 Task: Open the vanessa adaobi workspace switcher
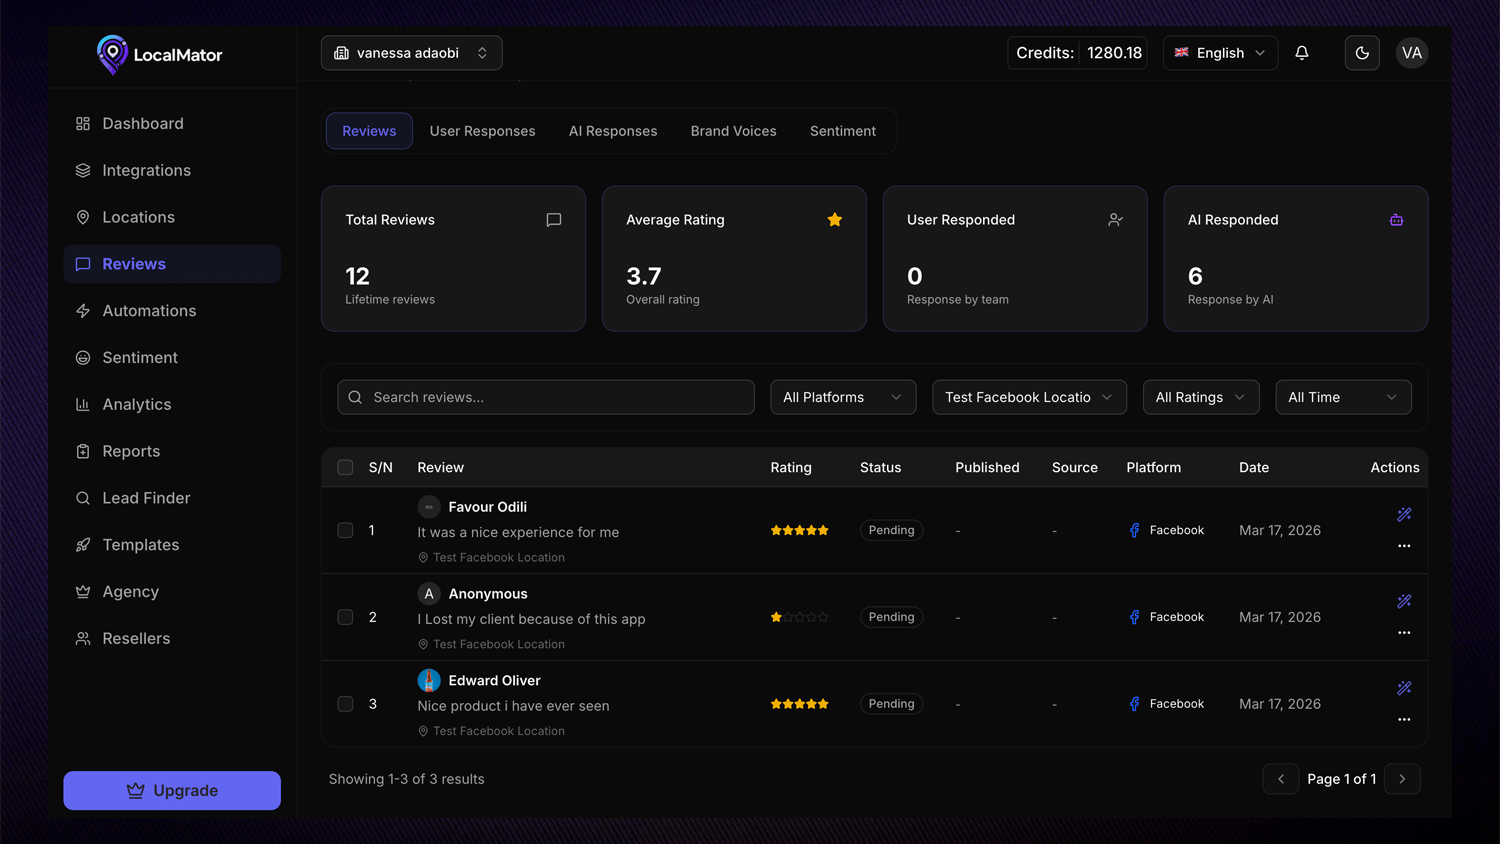coord(411,52)
